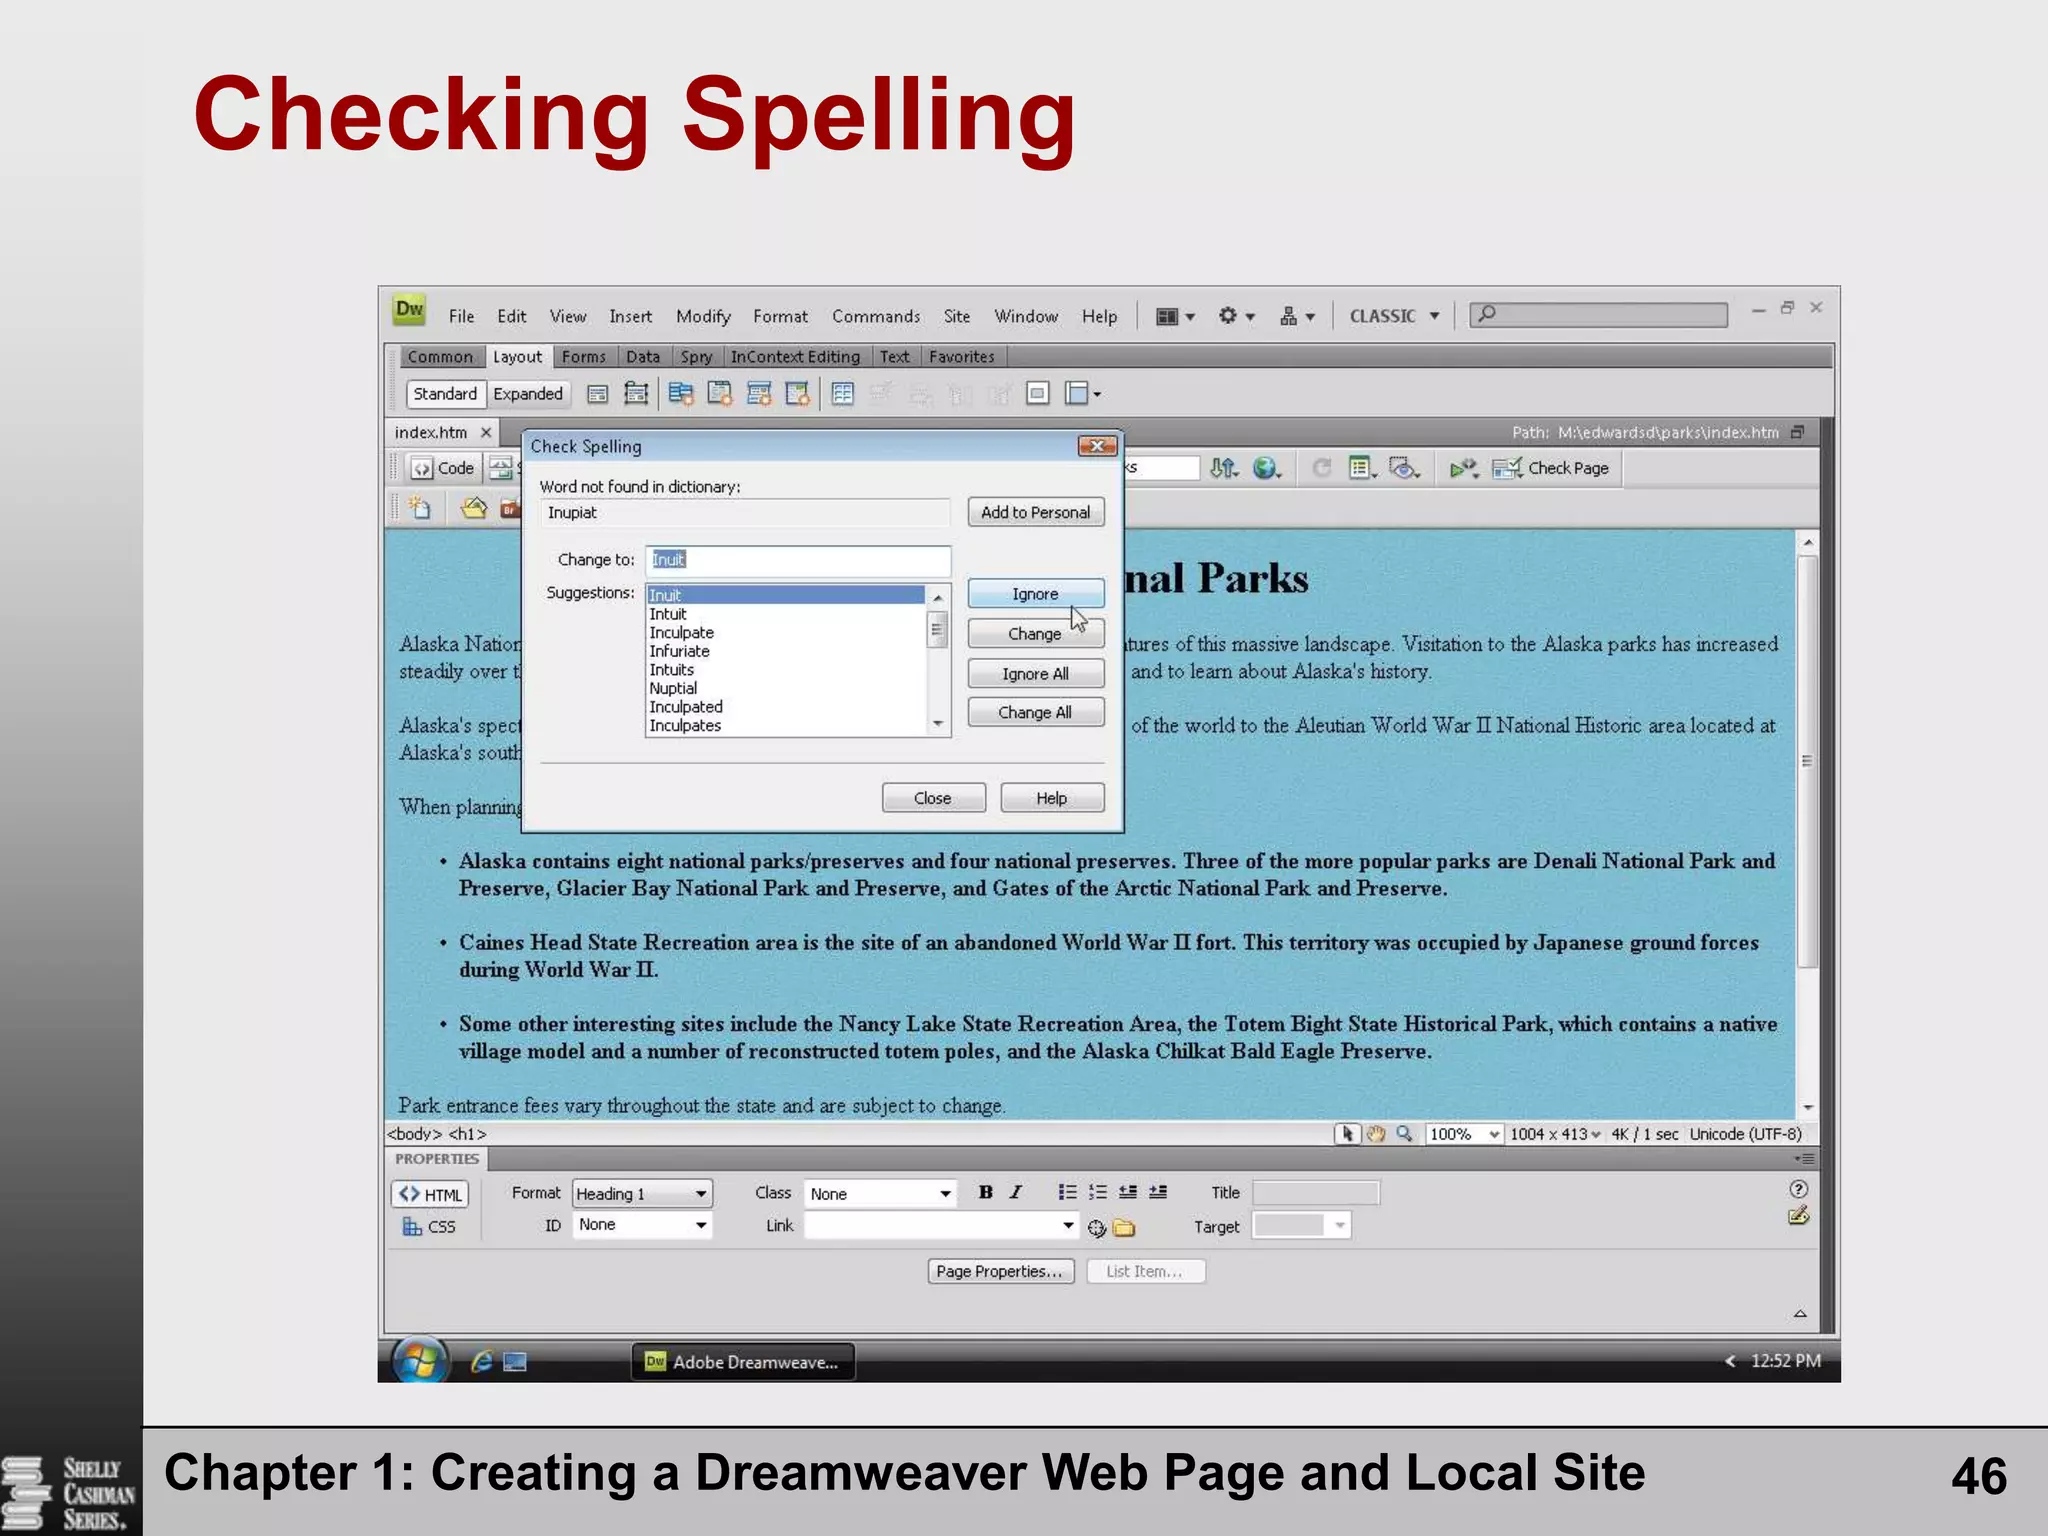Screen dimensions: 2048x1536
Task: Switch to the InContext Editing tab
Action: (x=795, y=357)
